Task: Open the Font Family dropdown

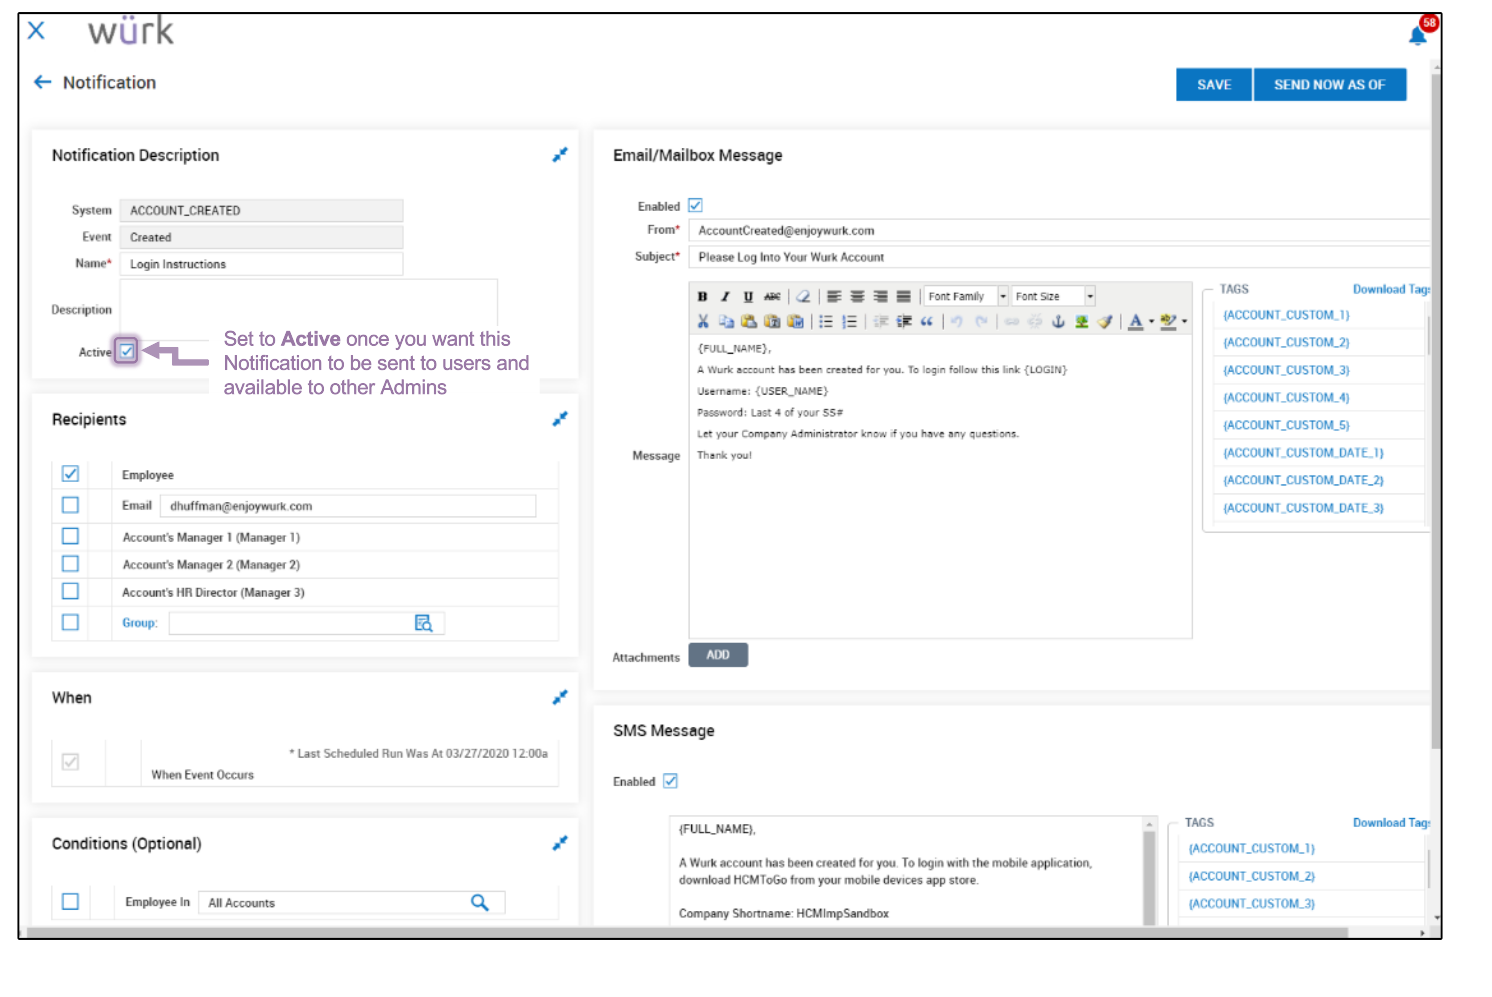Action: 965,296
